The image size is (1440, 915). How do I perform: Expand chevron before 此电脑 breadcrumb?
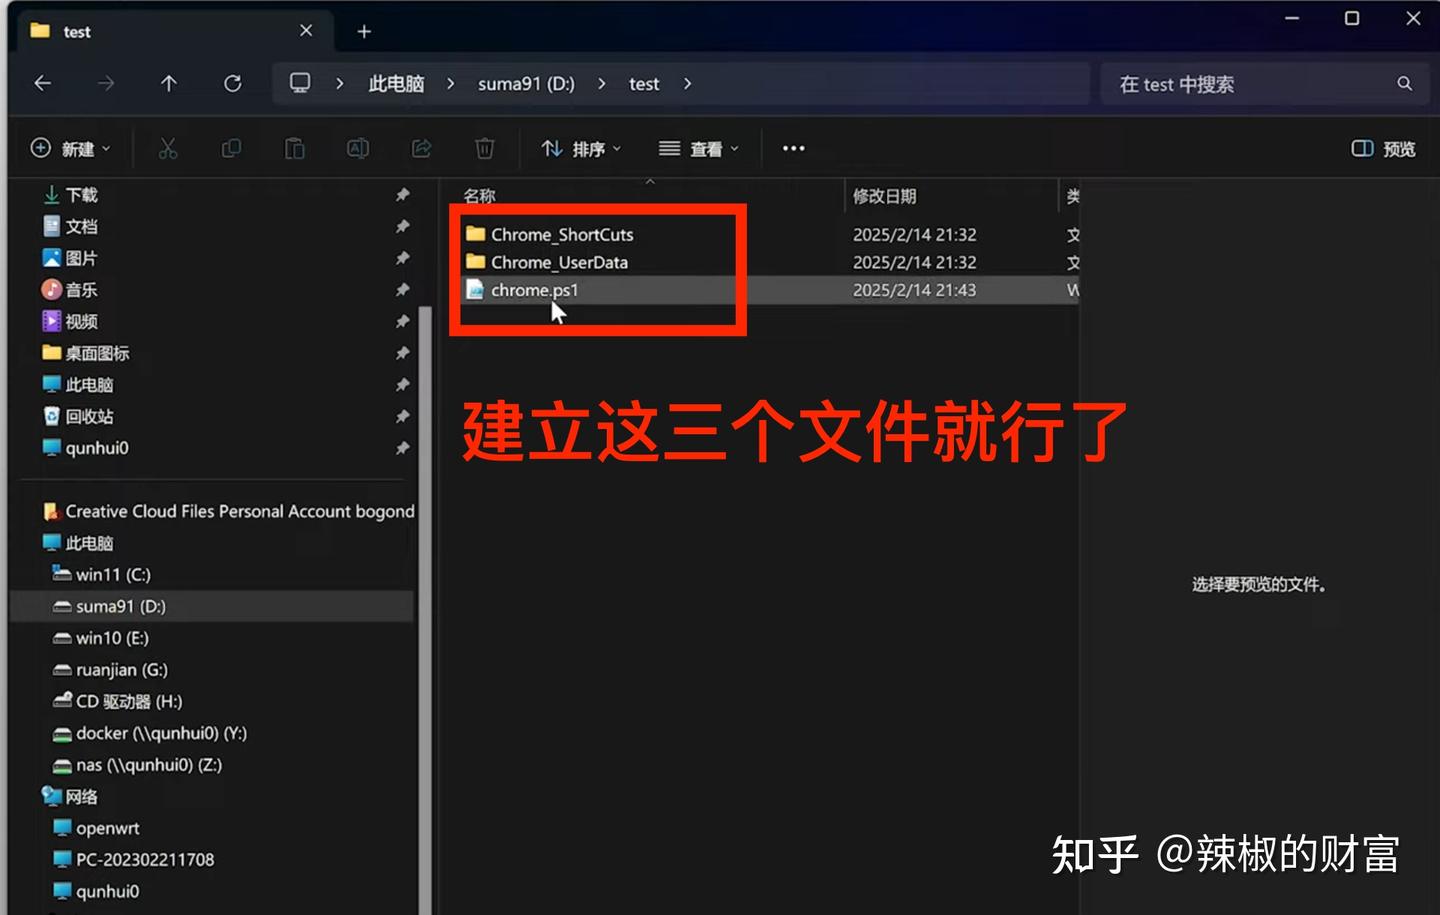click(x=340, y=84)
